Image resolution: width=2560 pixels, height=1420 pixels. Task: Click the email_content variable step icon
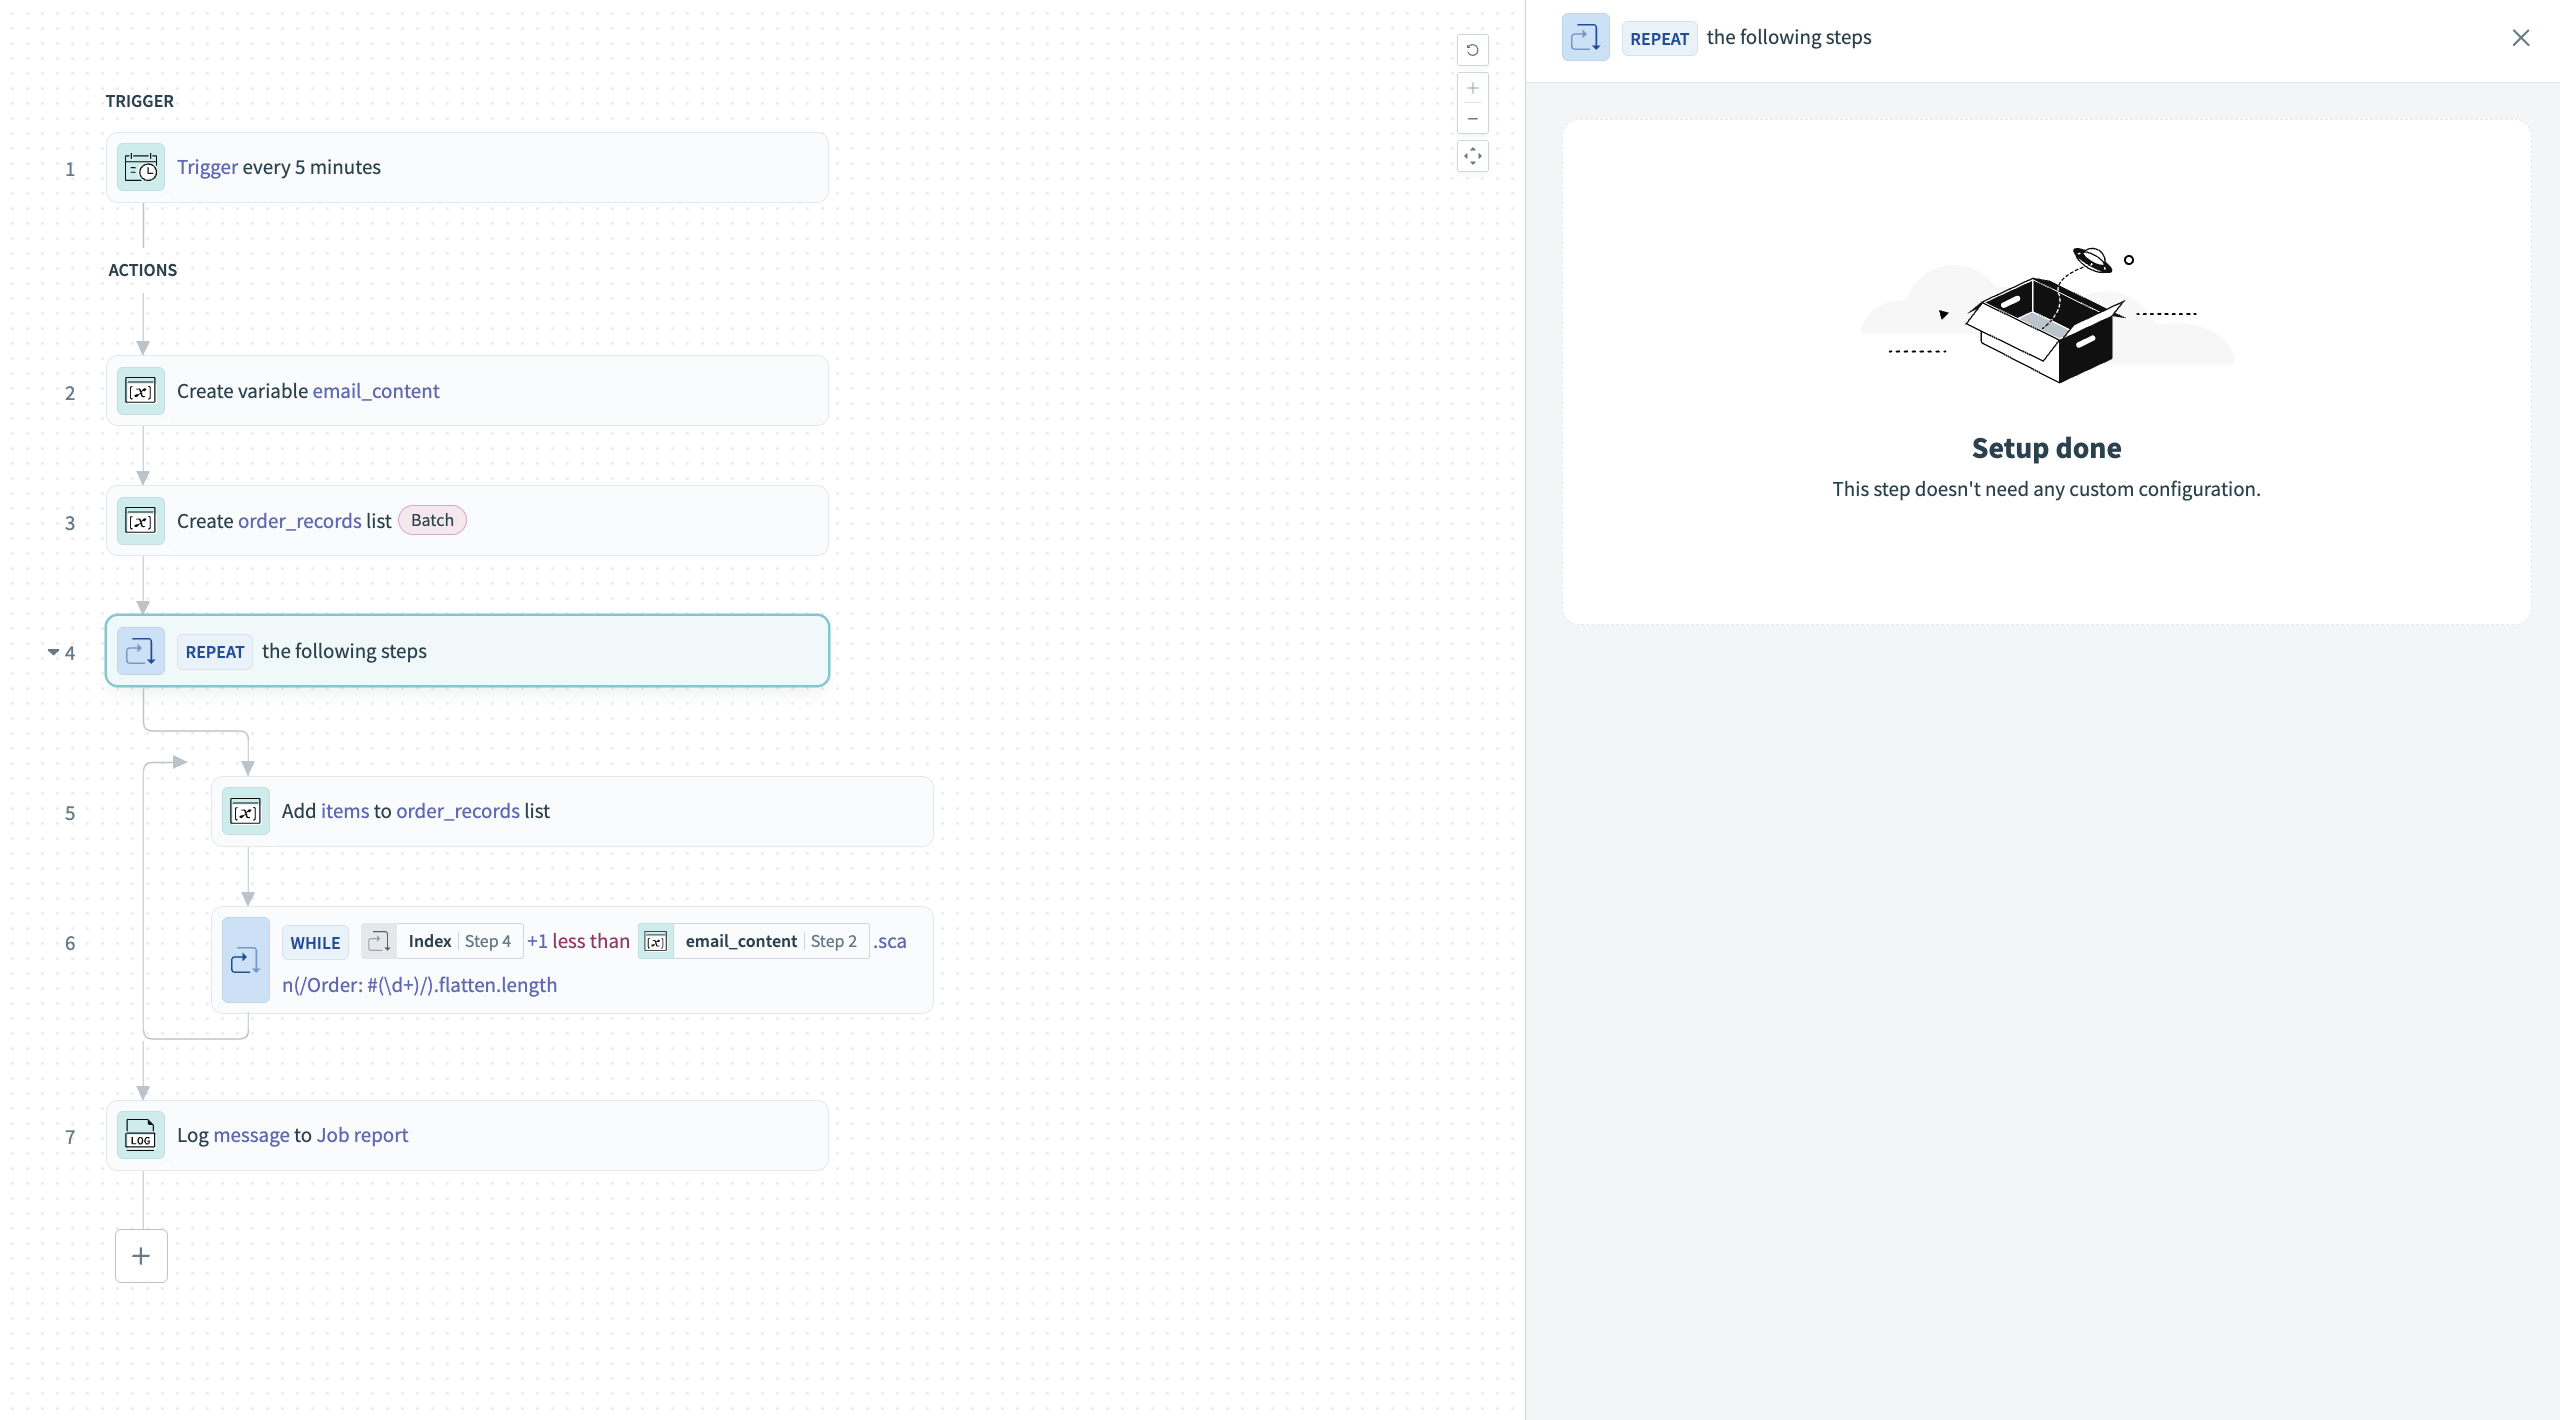[x=141, y=391]
